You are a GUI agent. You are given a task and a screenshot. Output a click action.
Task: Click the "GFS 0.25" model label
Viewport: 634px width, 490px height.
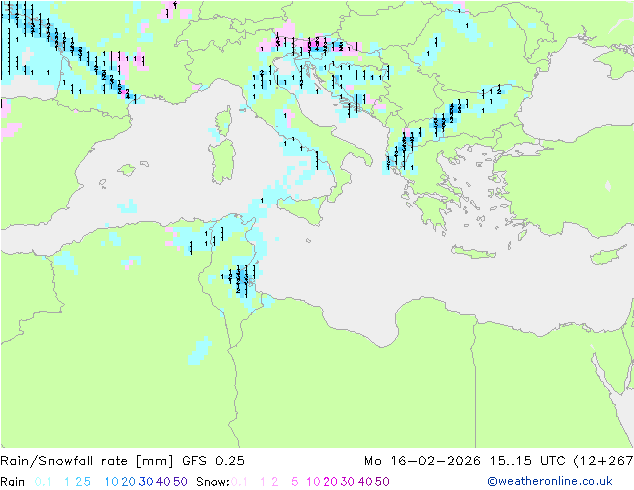pyautogui.click(x=213, y=461)
